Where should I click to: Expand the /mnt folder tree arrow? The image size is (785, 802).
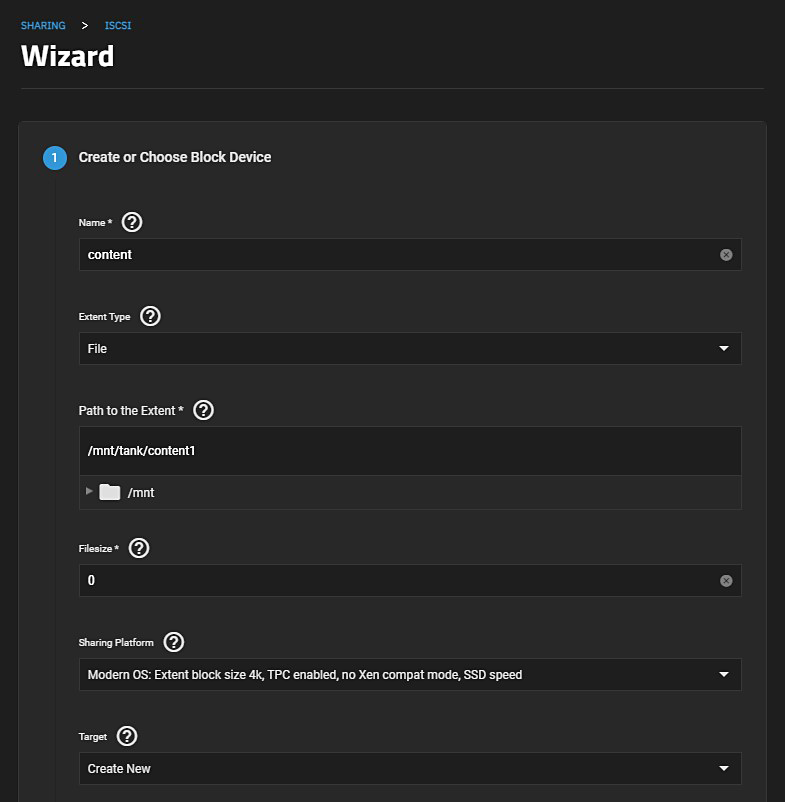(90, 491)
